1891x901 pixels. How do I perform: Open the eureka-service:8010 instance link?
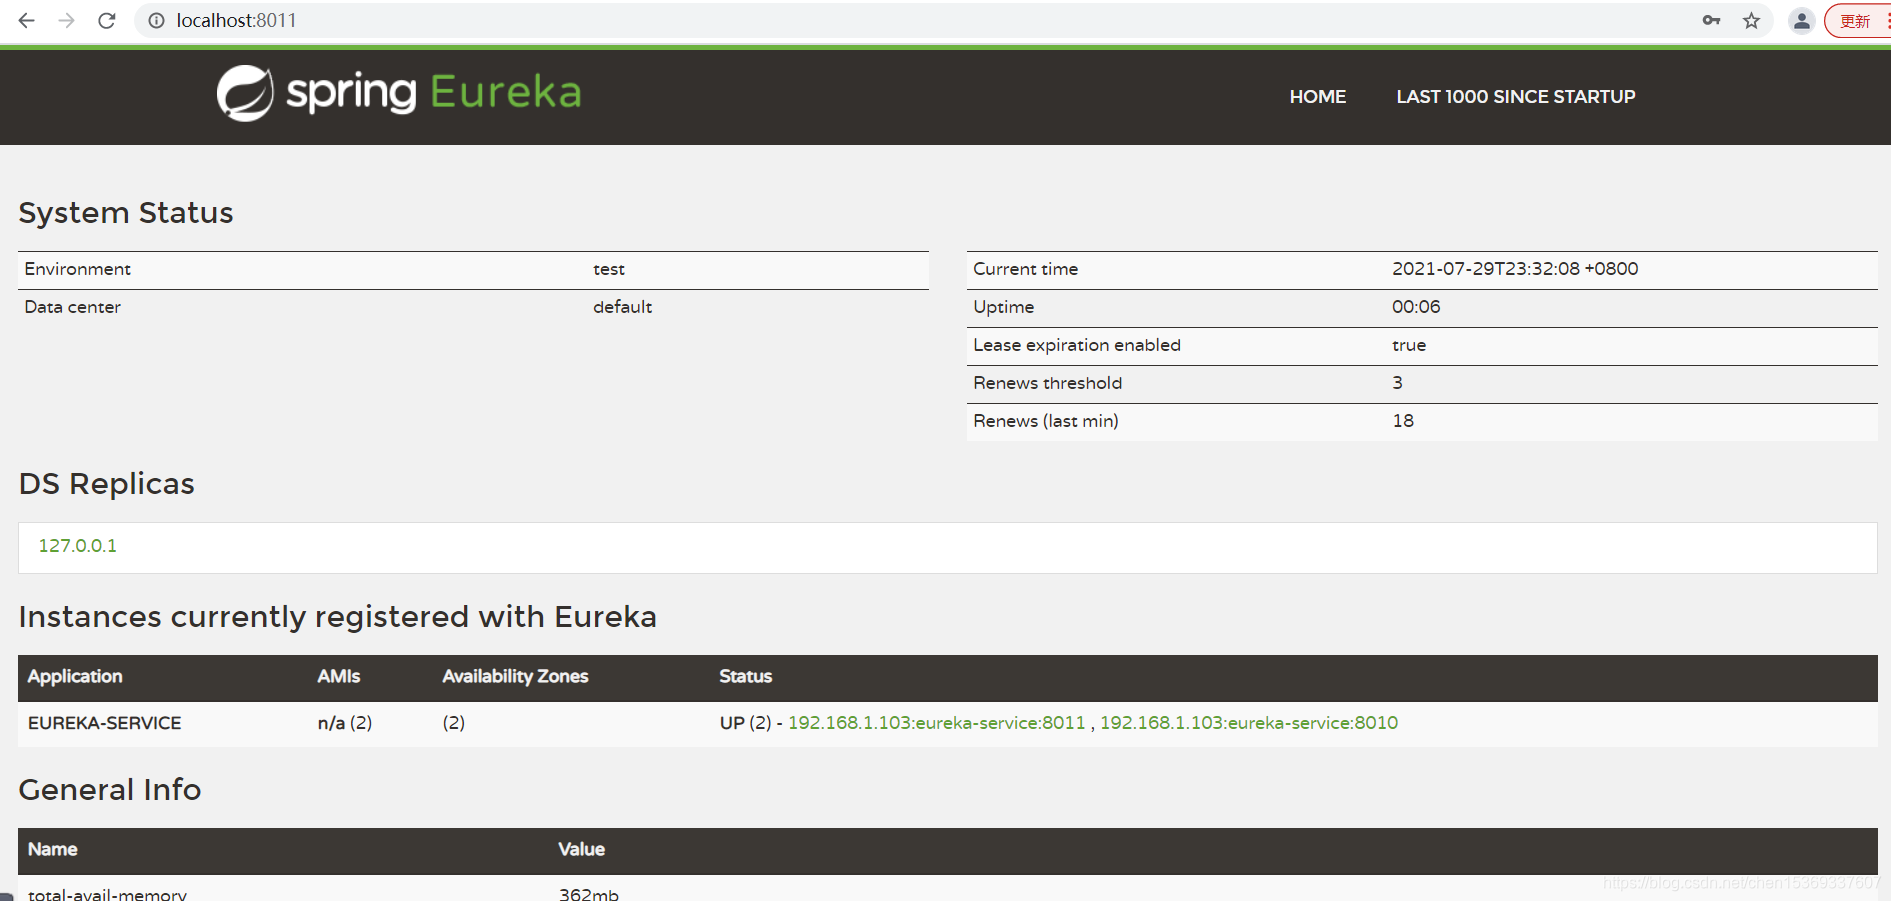(x=1249, y=723)
